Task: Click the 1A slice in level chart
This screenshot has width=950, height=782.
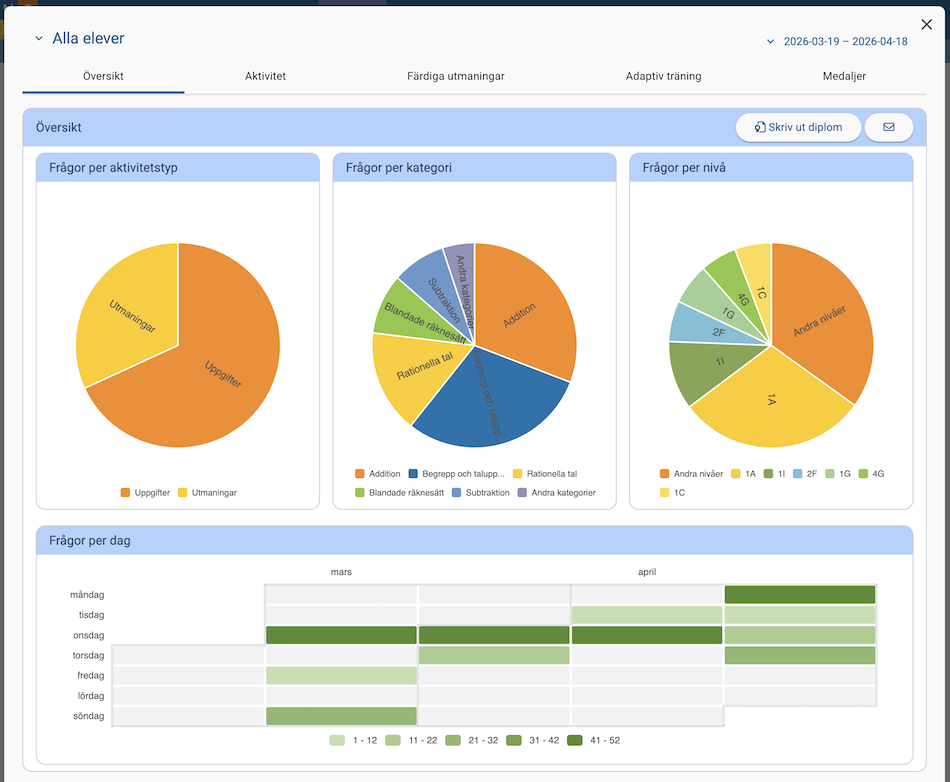Action: 770,405
